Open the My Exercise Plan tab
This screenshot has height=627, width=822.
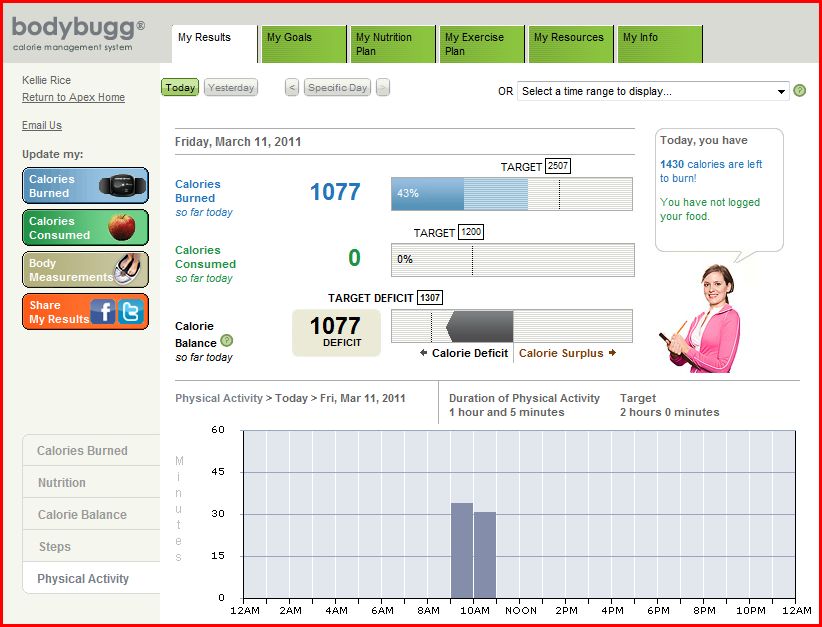(x=482, y=44)
